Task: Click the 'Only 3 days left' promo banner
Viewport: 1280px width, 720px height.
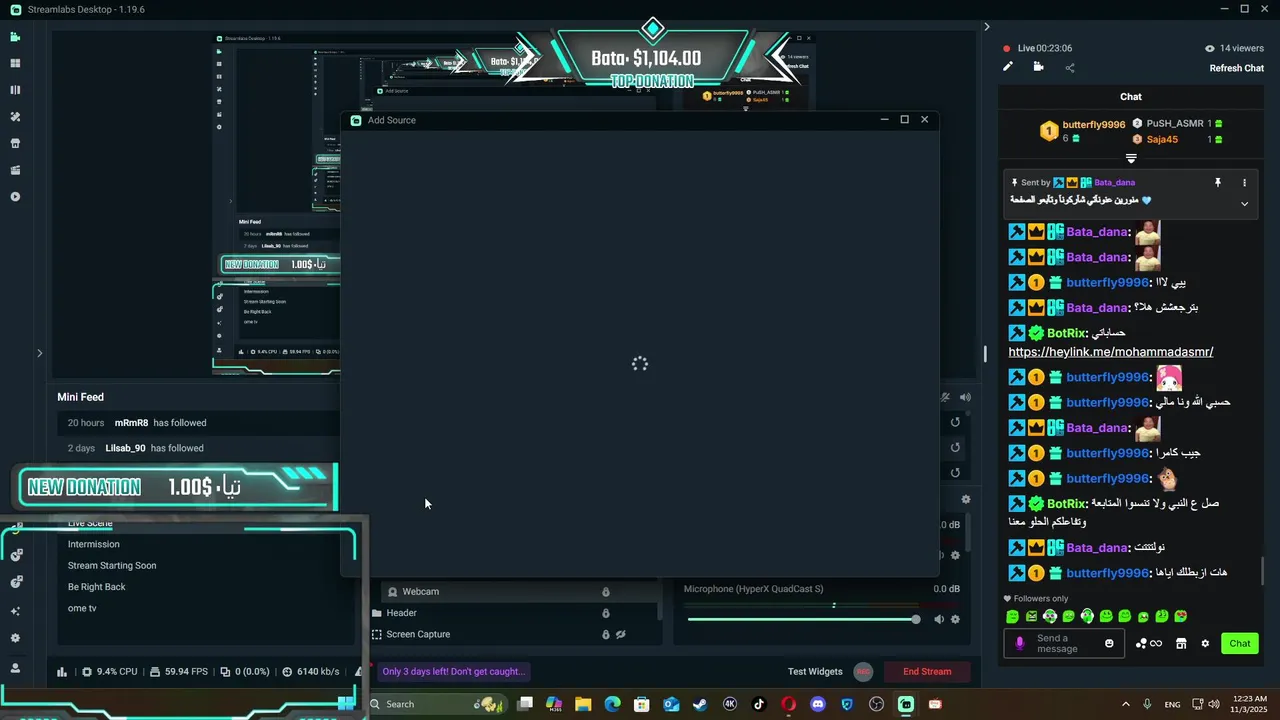Action: (x=453, y=671)
